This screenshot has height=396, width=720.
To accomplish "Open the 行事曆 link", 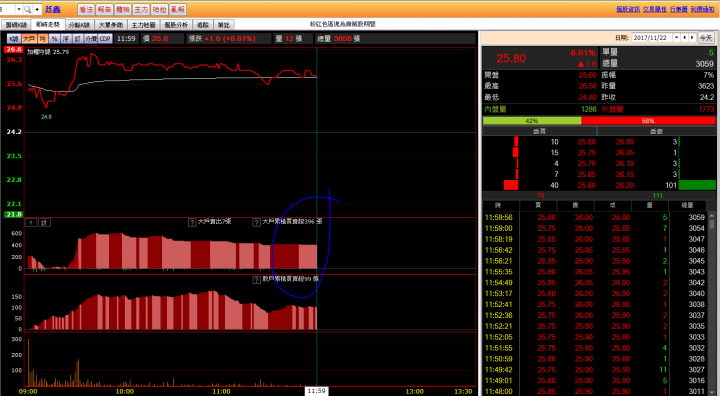I will coord(678,9).
